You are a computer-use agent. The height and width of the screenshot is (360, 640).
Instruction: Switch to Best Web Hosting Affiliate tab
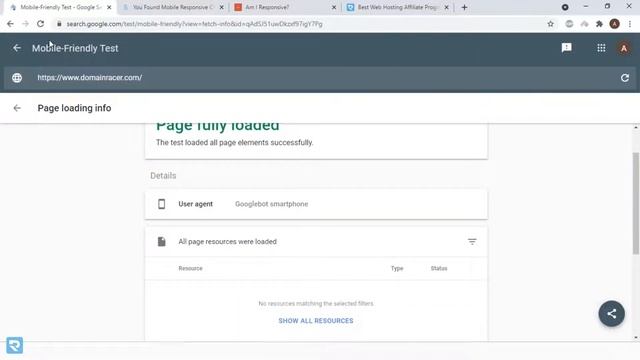coord(397,7)
